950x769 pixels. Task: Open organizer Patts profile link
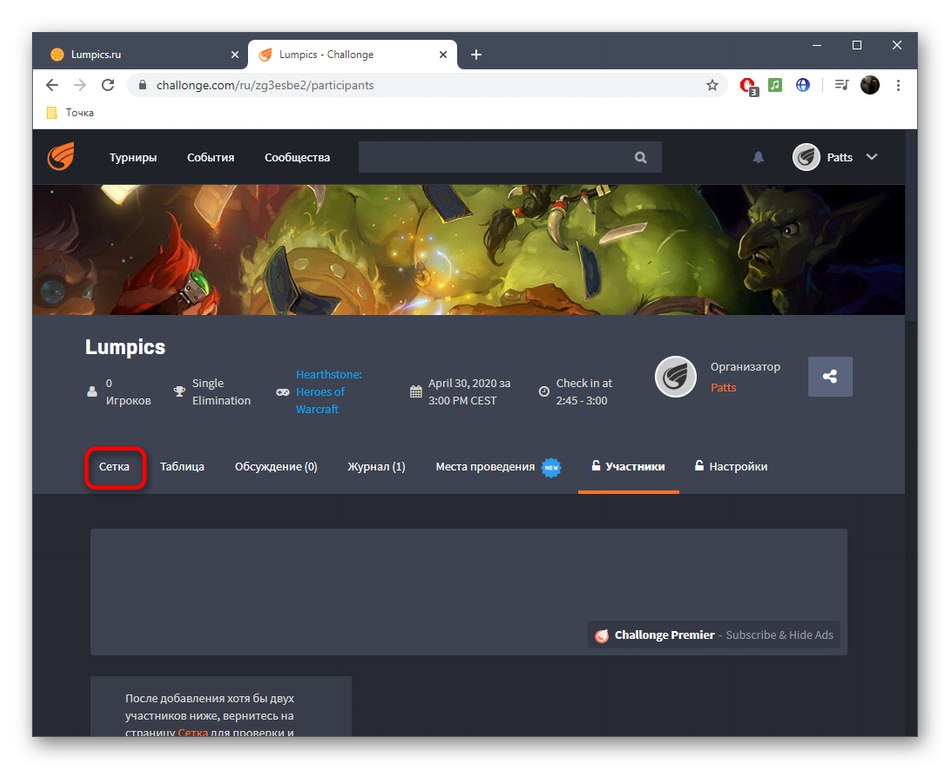pyautogui.click(x=723, y=388)
